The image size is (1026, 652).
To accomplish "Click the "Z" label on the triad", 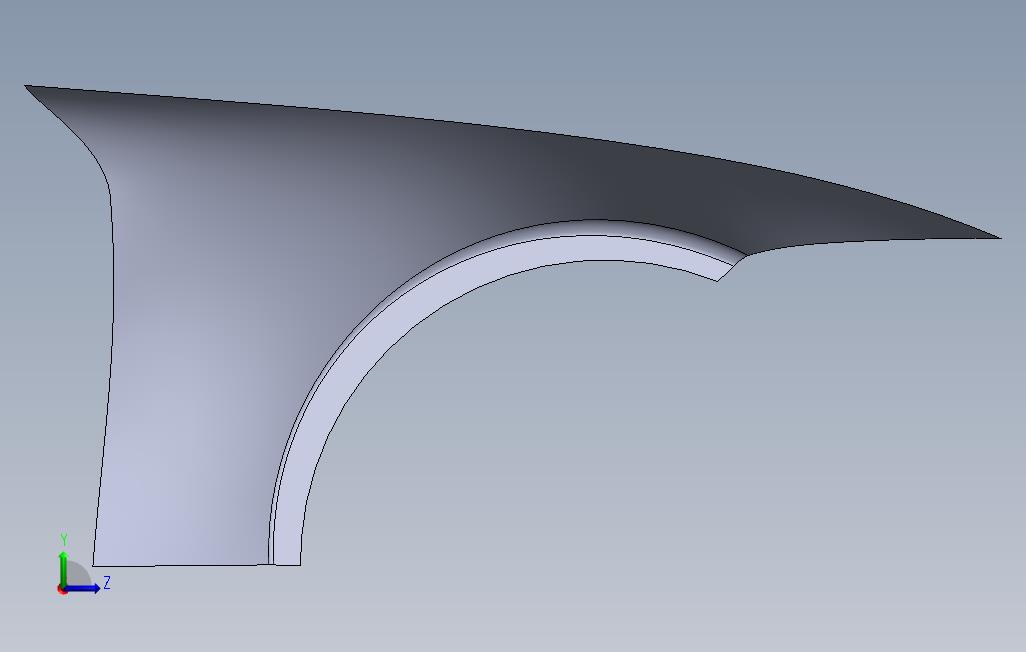I will tap(107, 583).
